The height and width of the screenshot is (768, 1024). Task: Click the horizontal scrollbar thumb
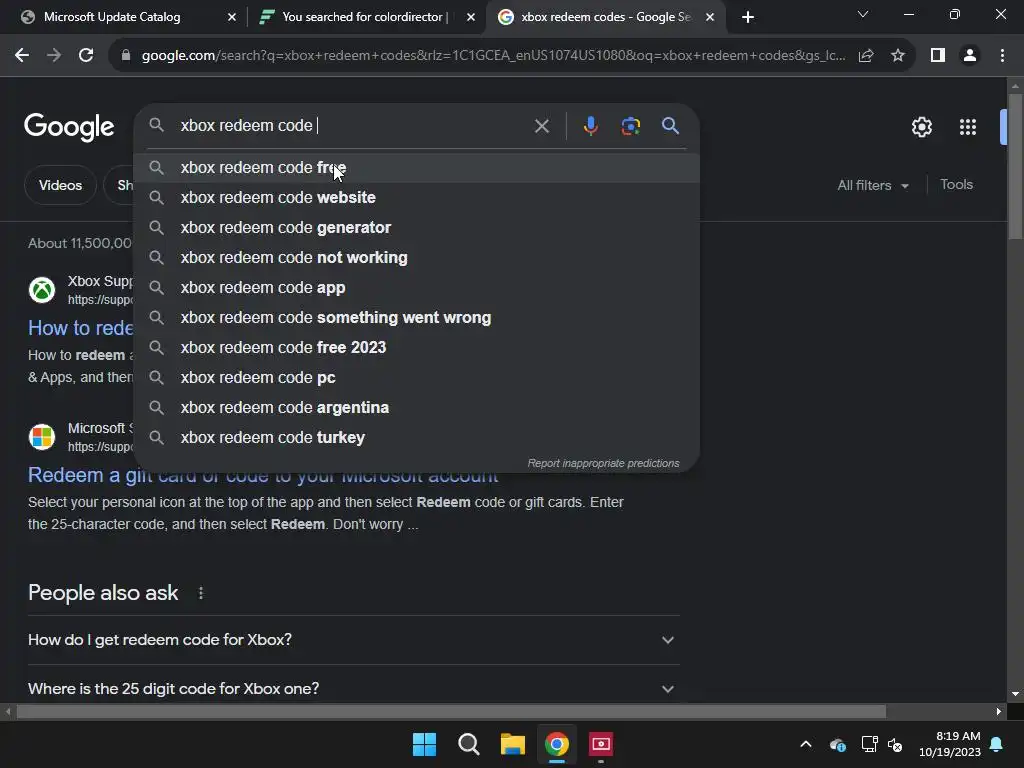pos(451,711)
